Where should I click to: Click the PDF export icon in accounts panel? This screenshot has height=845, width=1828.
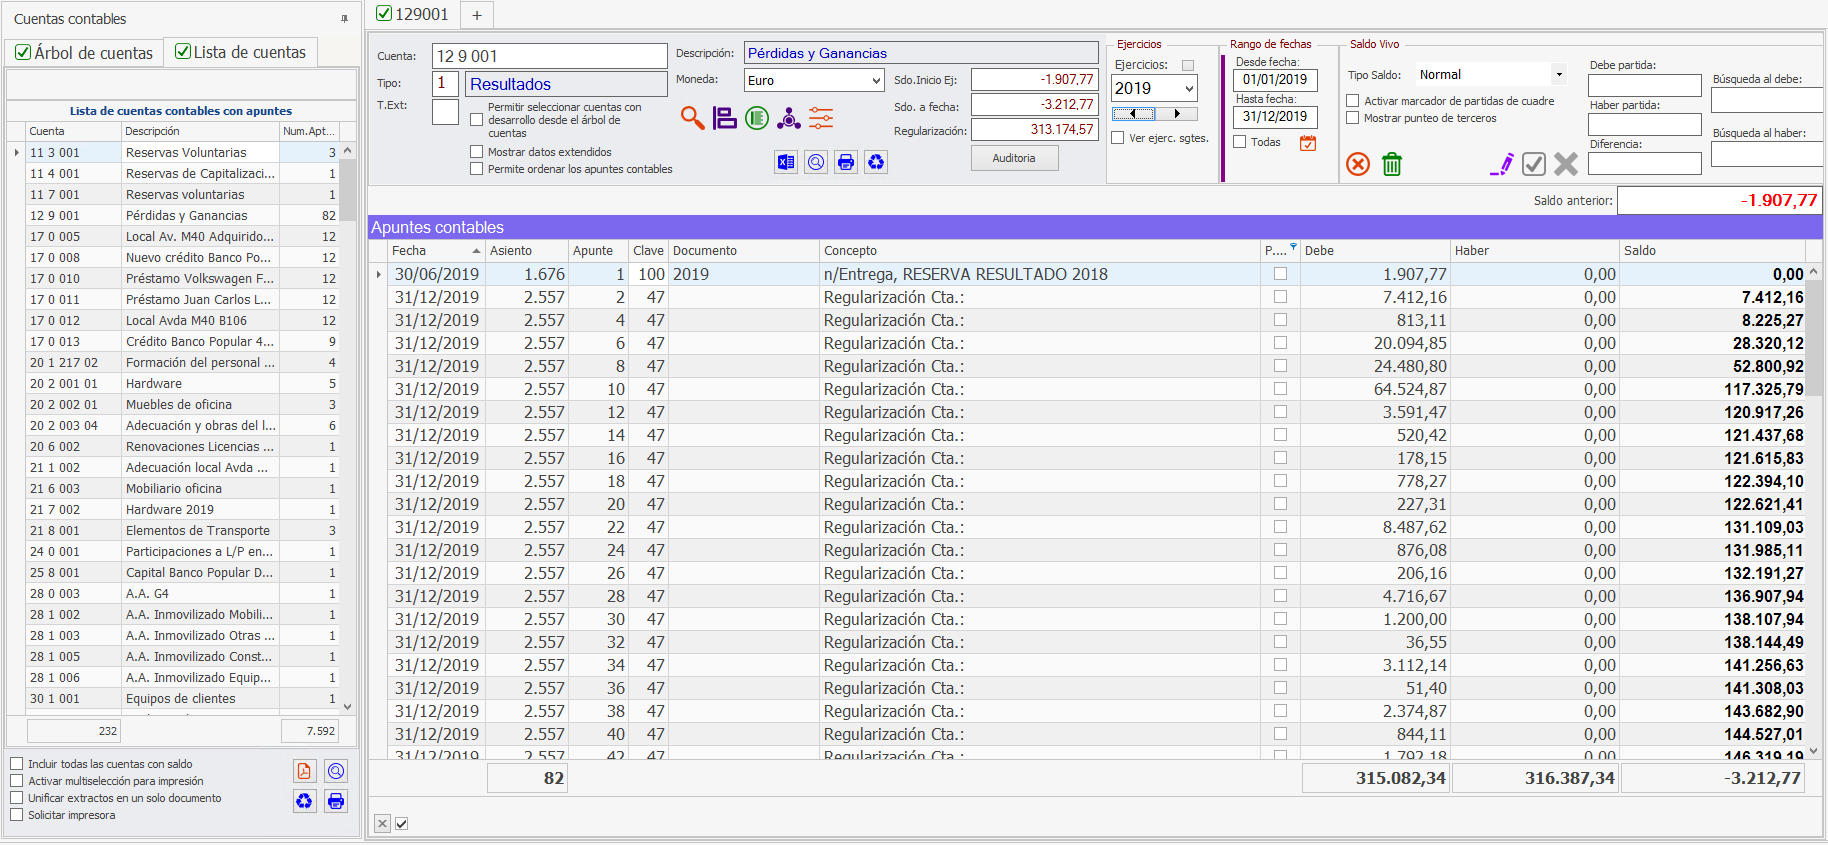(304, 771)
